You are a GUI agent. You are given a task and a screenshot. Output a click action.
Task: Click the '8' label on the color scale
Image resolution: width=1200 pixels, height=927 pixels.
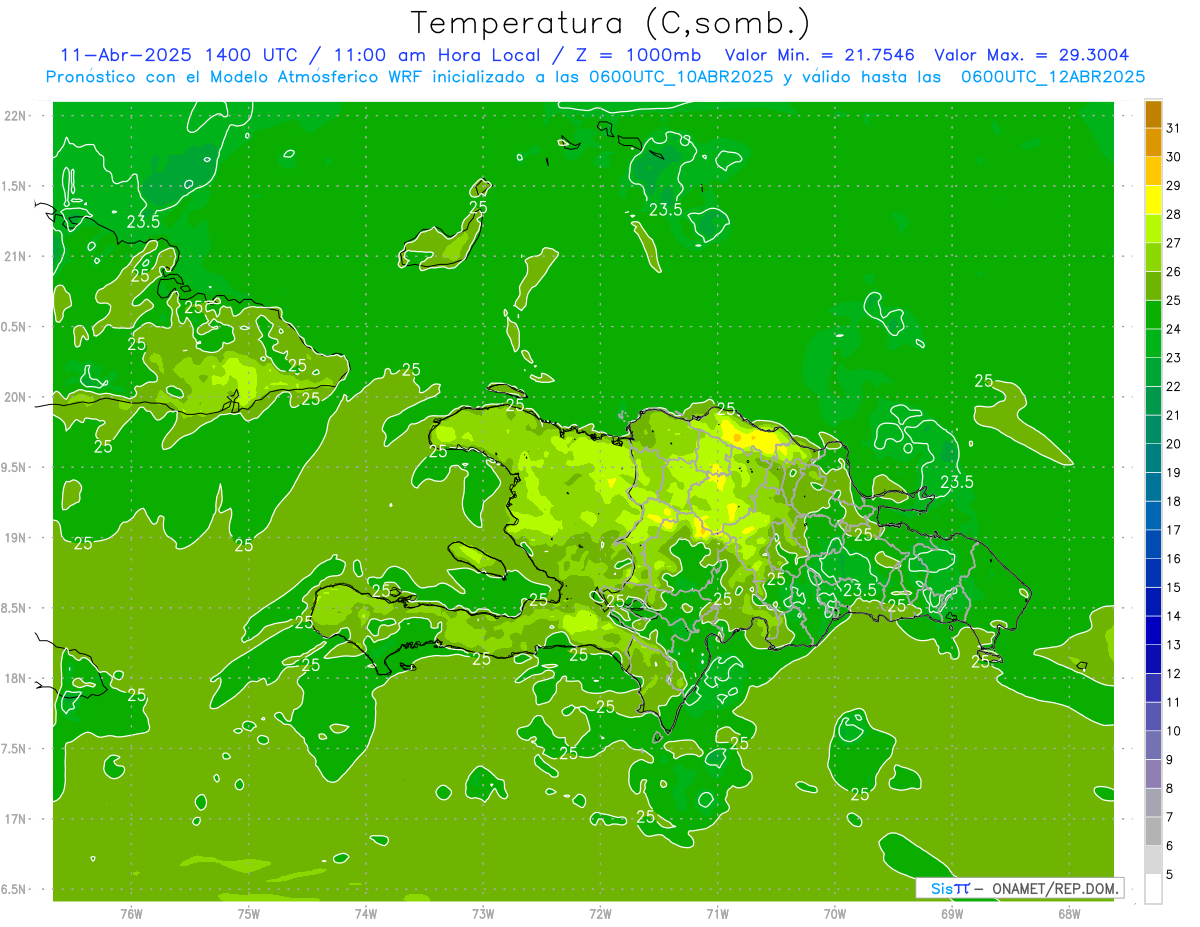(x=1169, y=789)
